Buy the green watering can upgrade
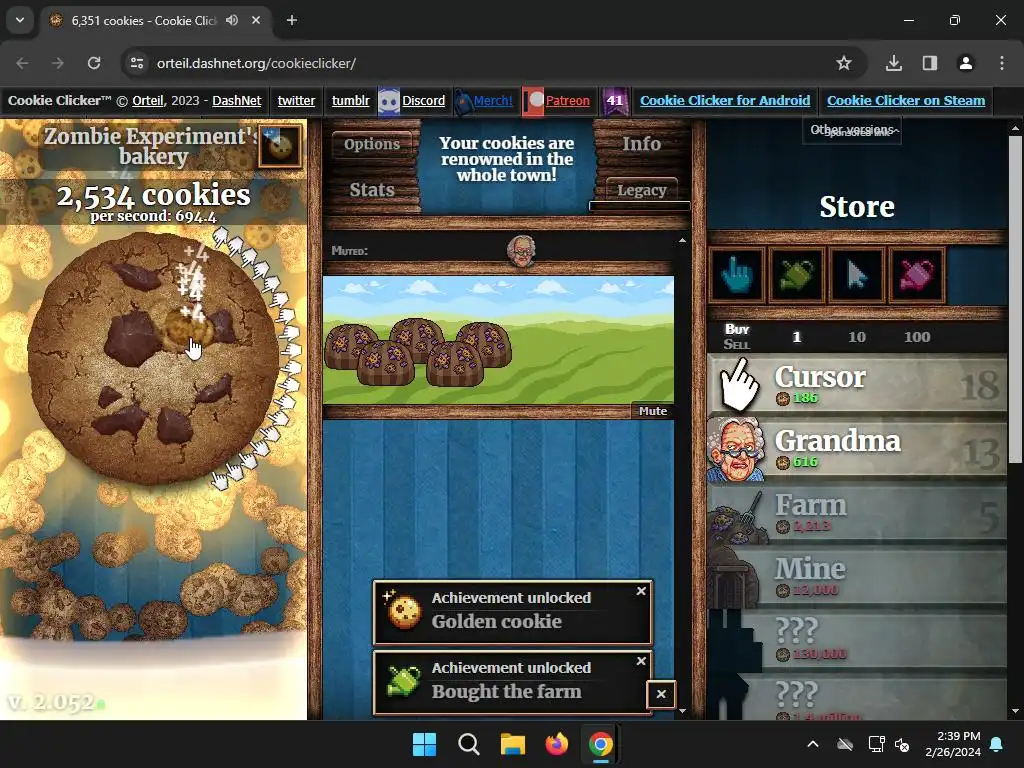This screenshot has height=768, width=1024. coord(797,275)
